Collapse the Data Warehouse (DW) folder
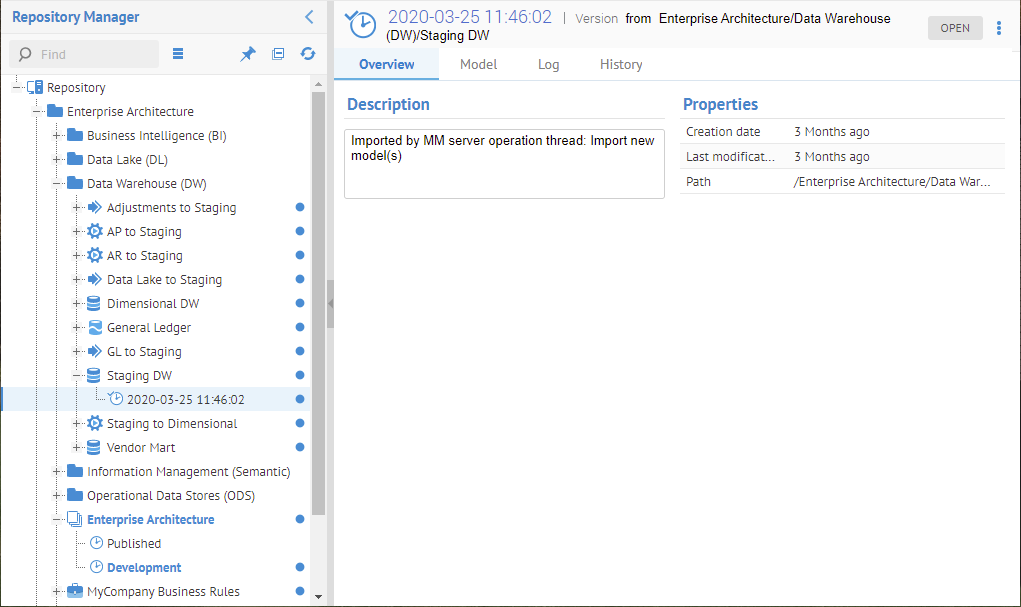Screen dimensions: 1021x607 pyautogui.click(x=58, y=184)
